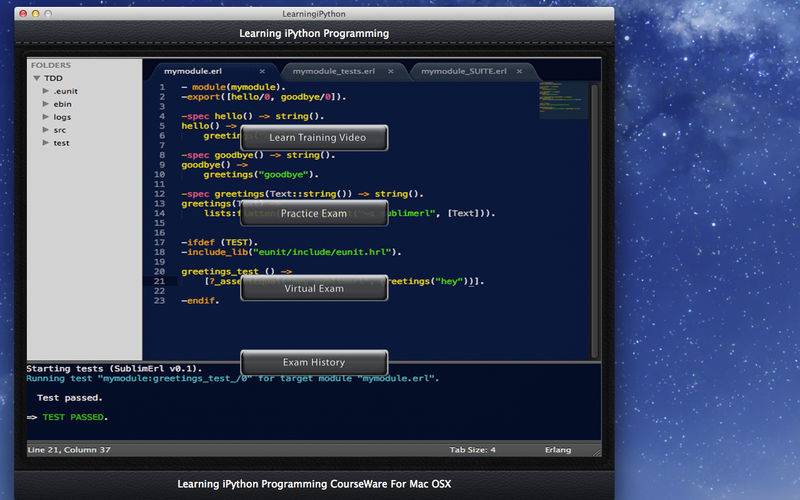Close the LearningiPython window

tap(23, 14)
